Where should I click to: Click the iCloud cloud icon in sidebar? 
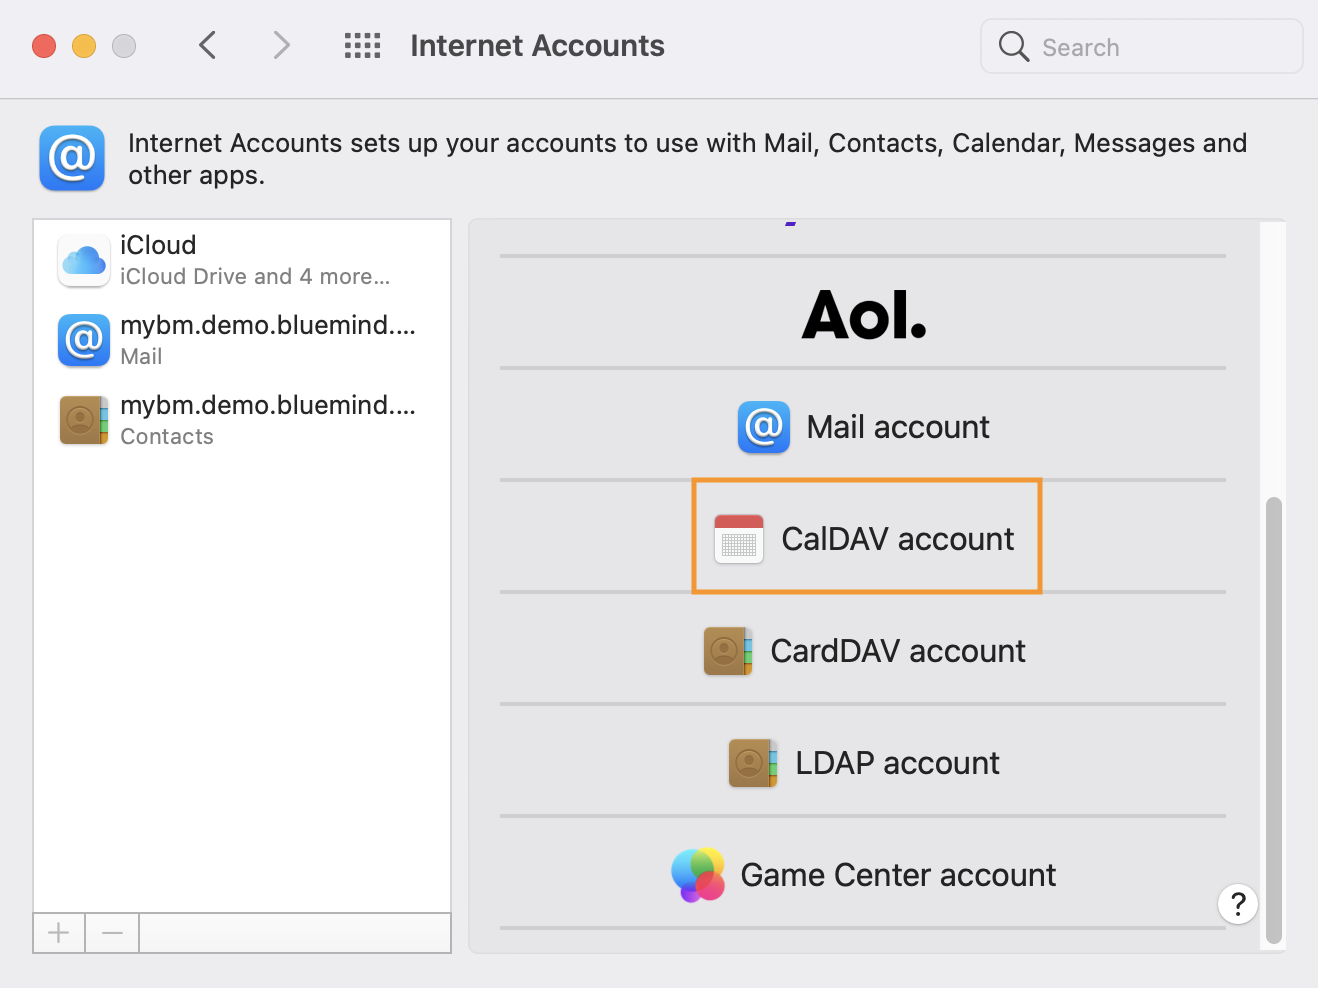pos(84,261)
